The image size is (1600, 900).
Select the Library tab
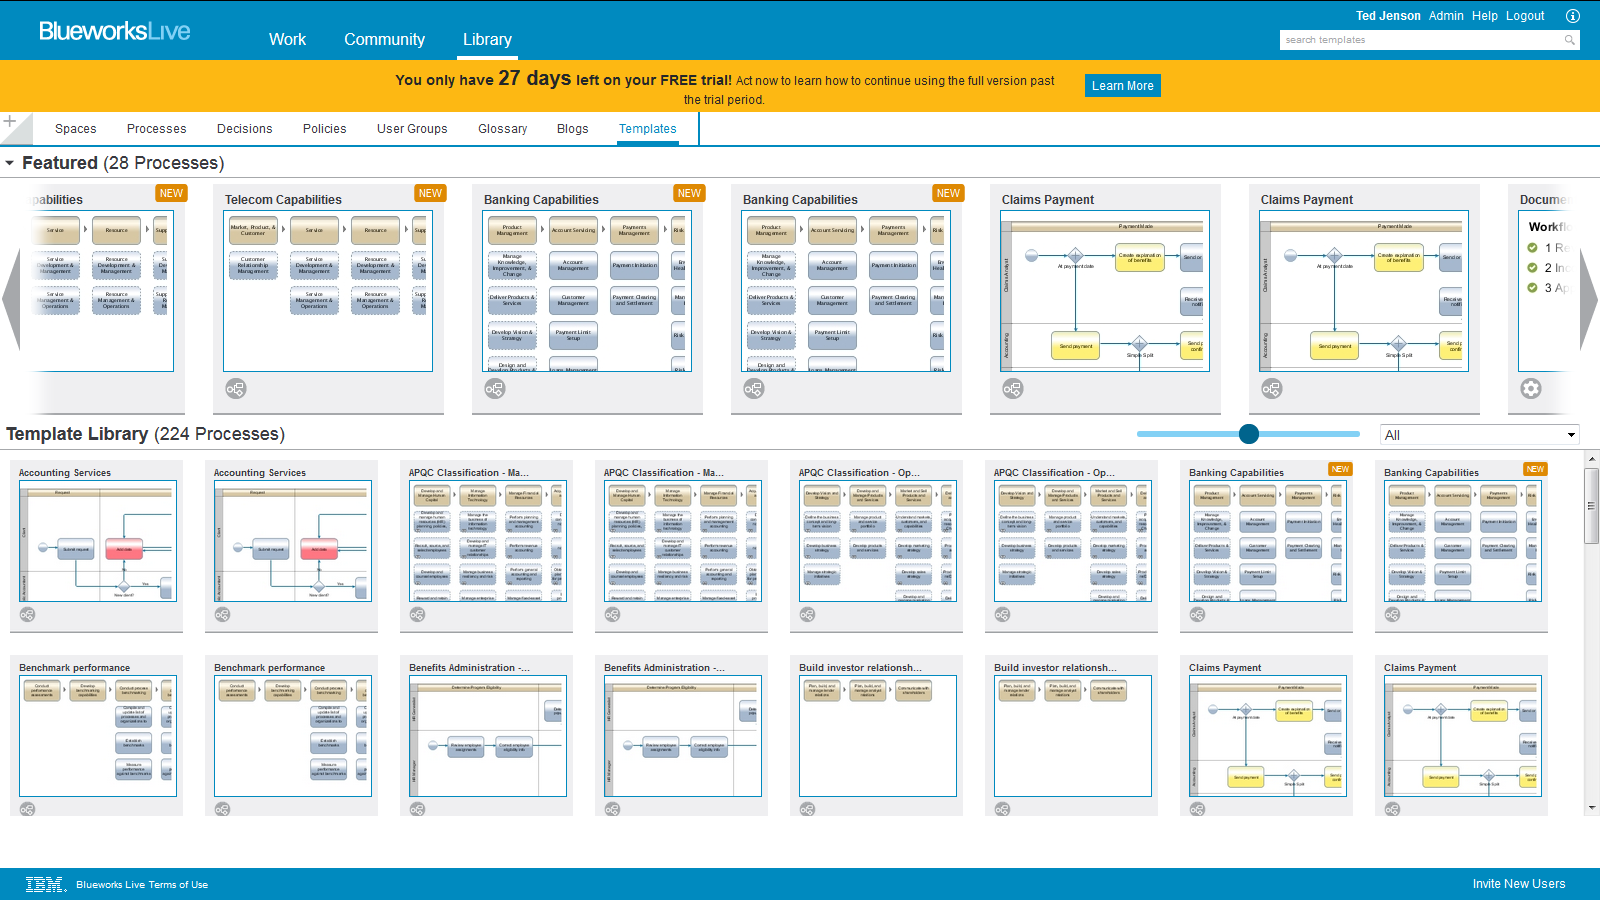[x=487, y=39]
